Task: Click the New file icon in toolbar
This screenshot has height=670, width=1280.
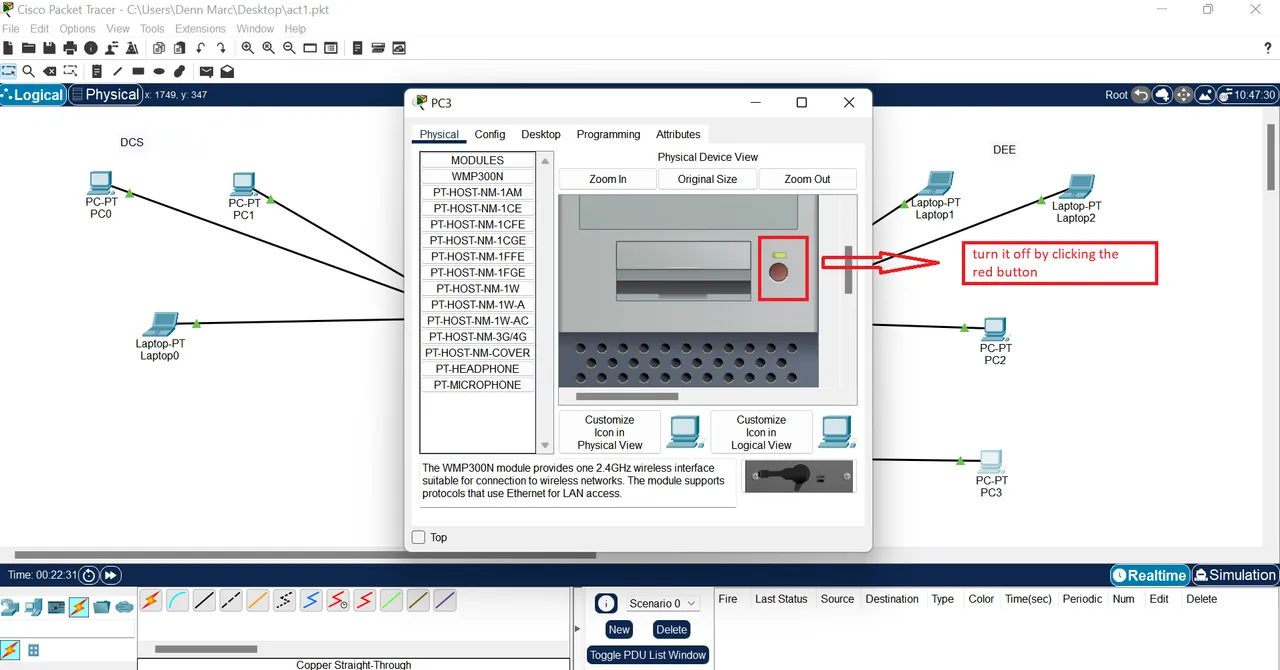Action: click(x=8, y=48)
